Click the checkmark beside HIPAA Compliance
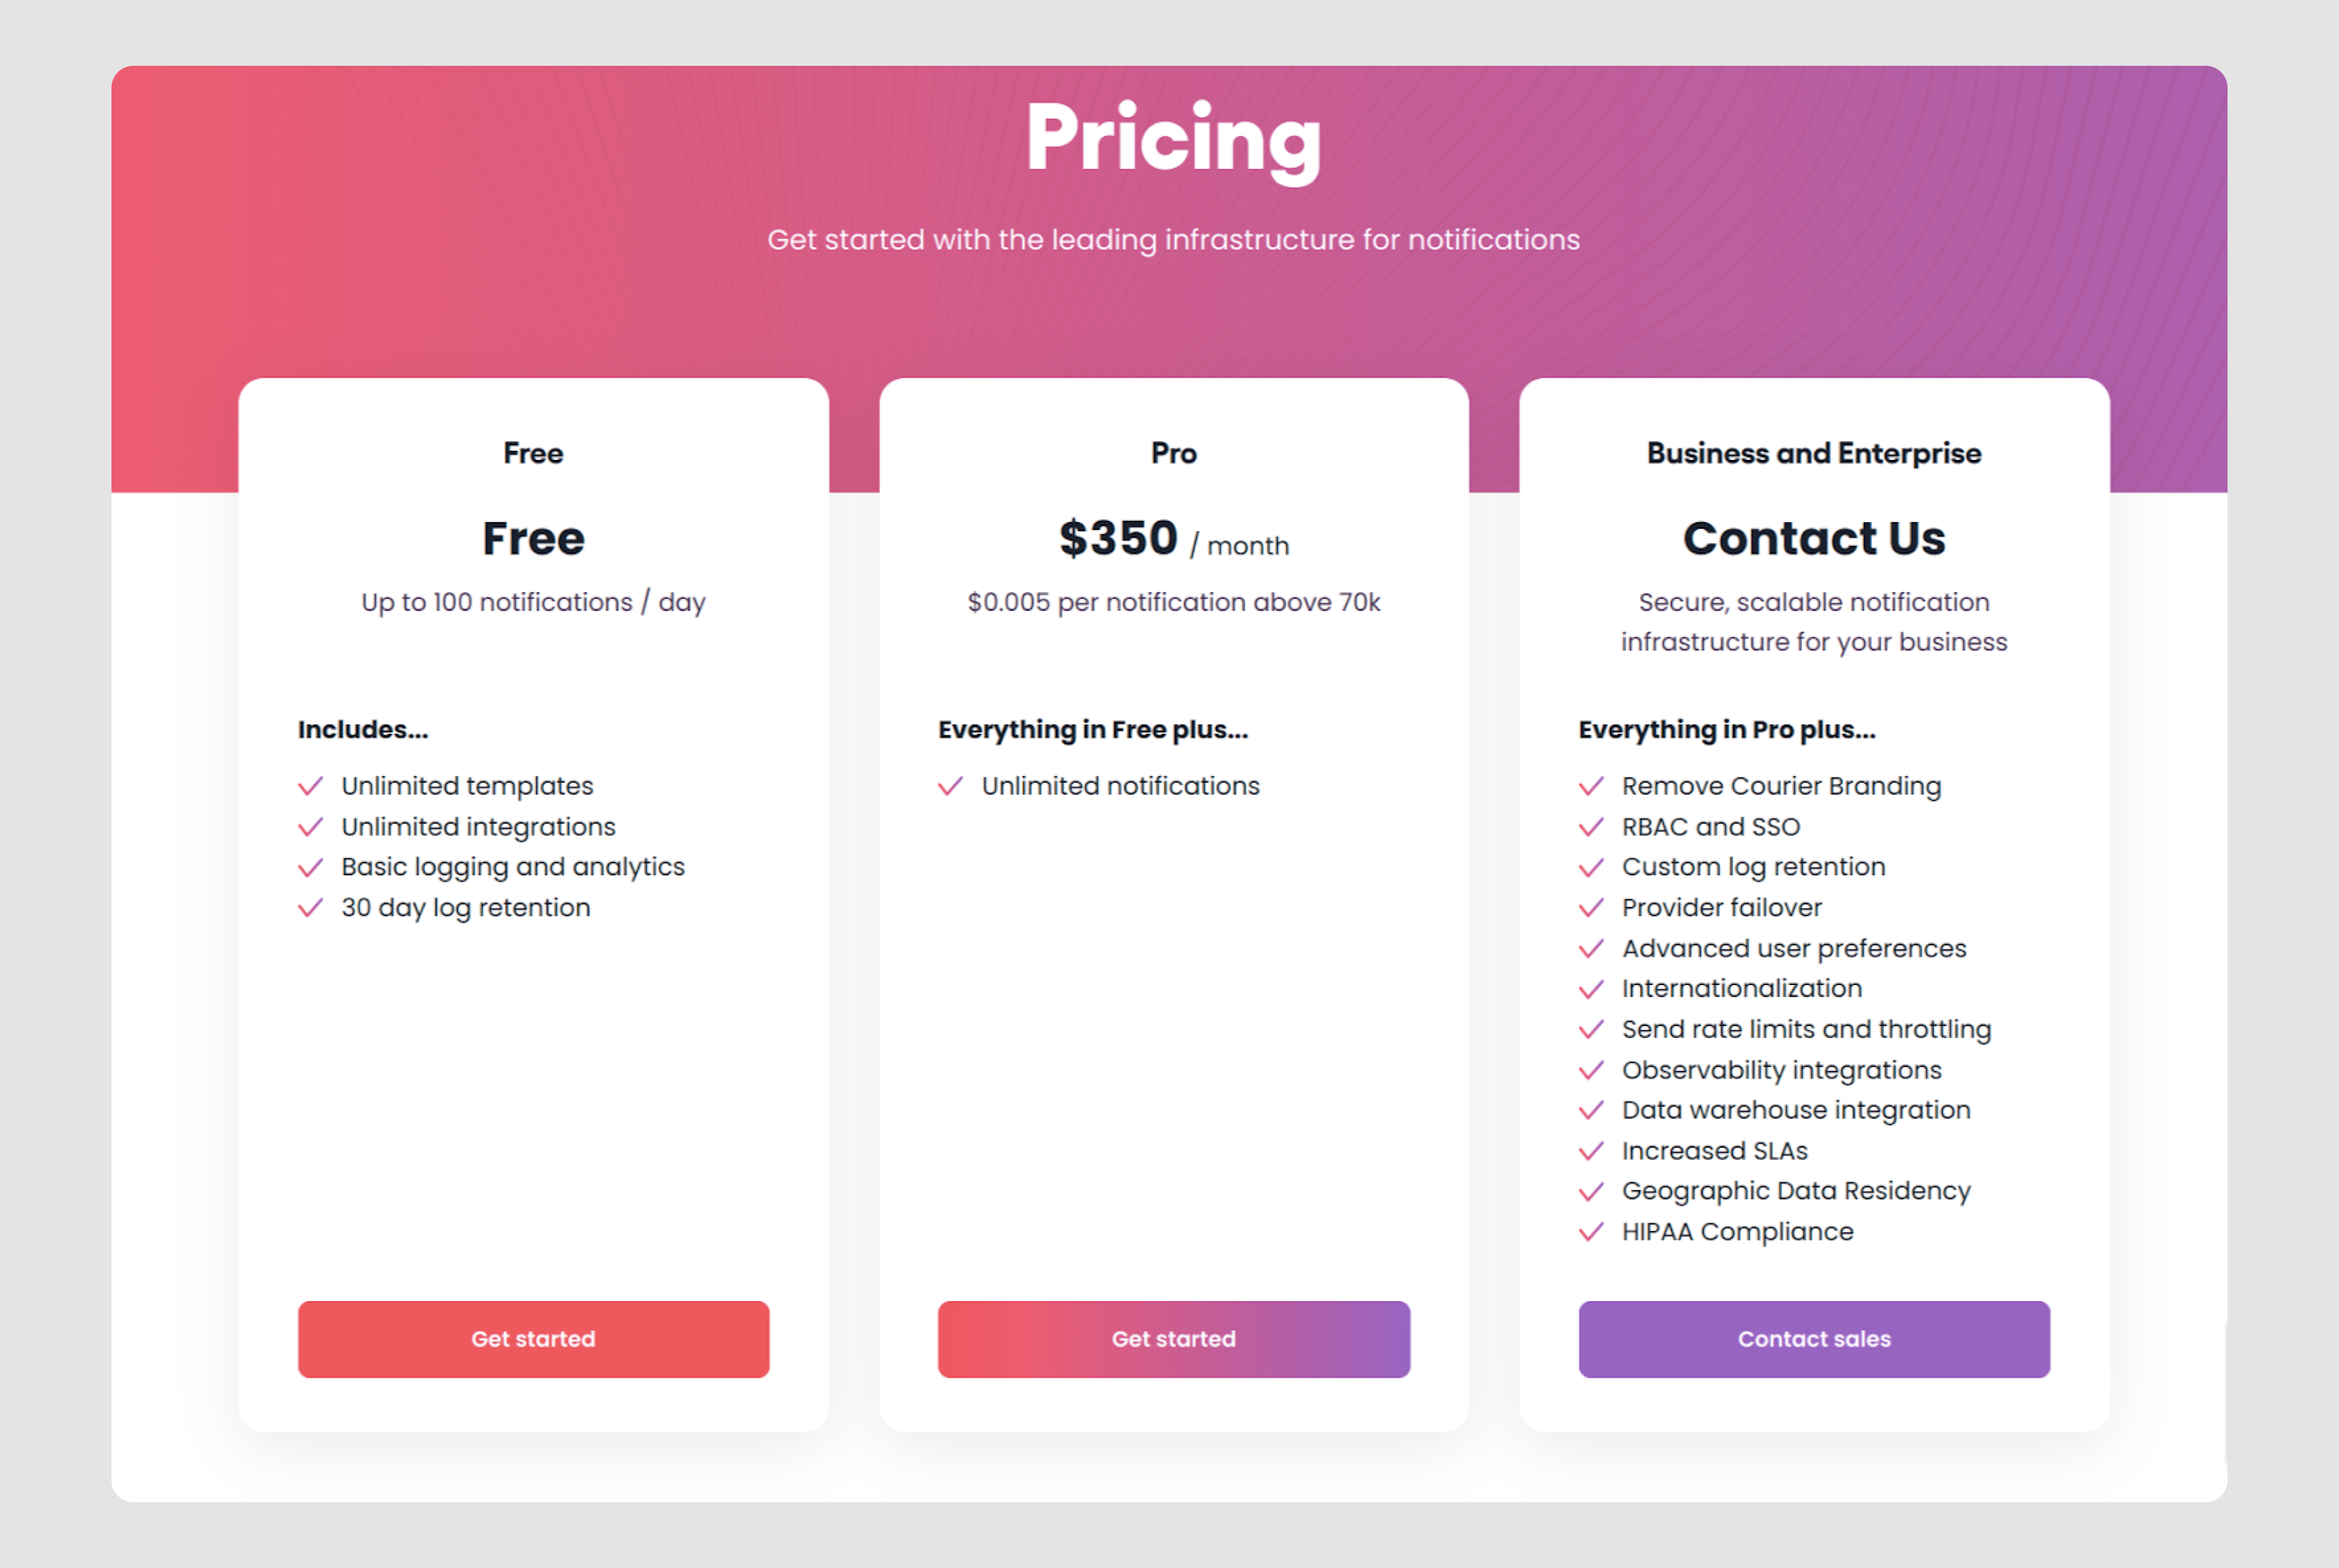The width and height of the screenshot is (2339, 1568). (1593, 1232)
